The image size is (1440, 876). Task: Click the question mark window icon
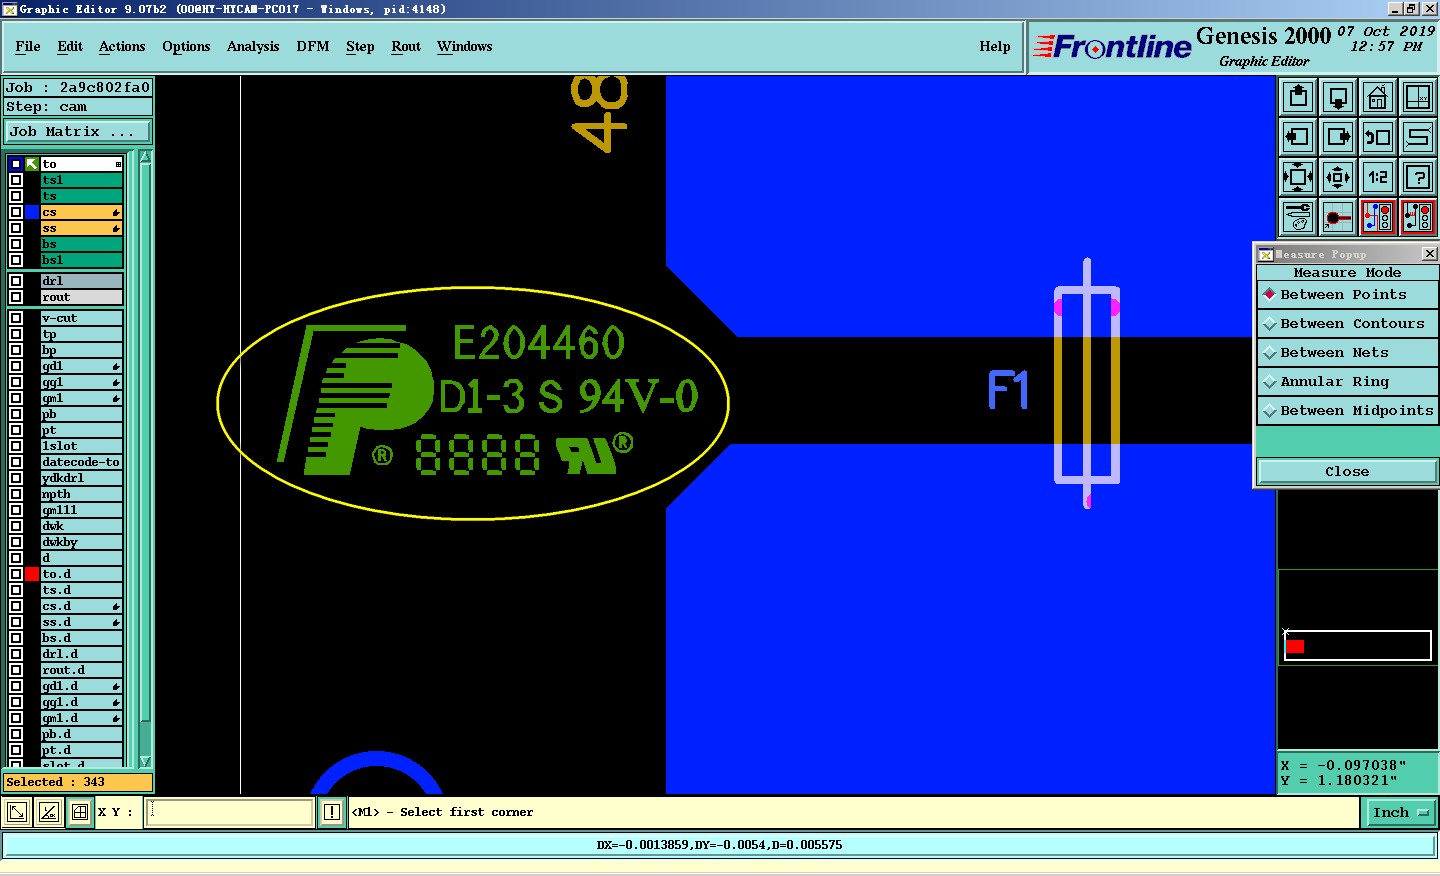tap(1418, 177)
